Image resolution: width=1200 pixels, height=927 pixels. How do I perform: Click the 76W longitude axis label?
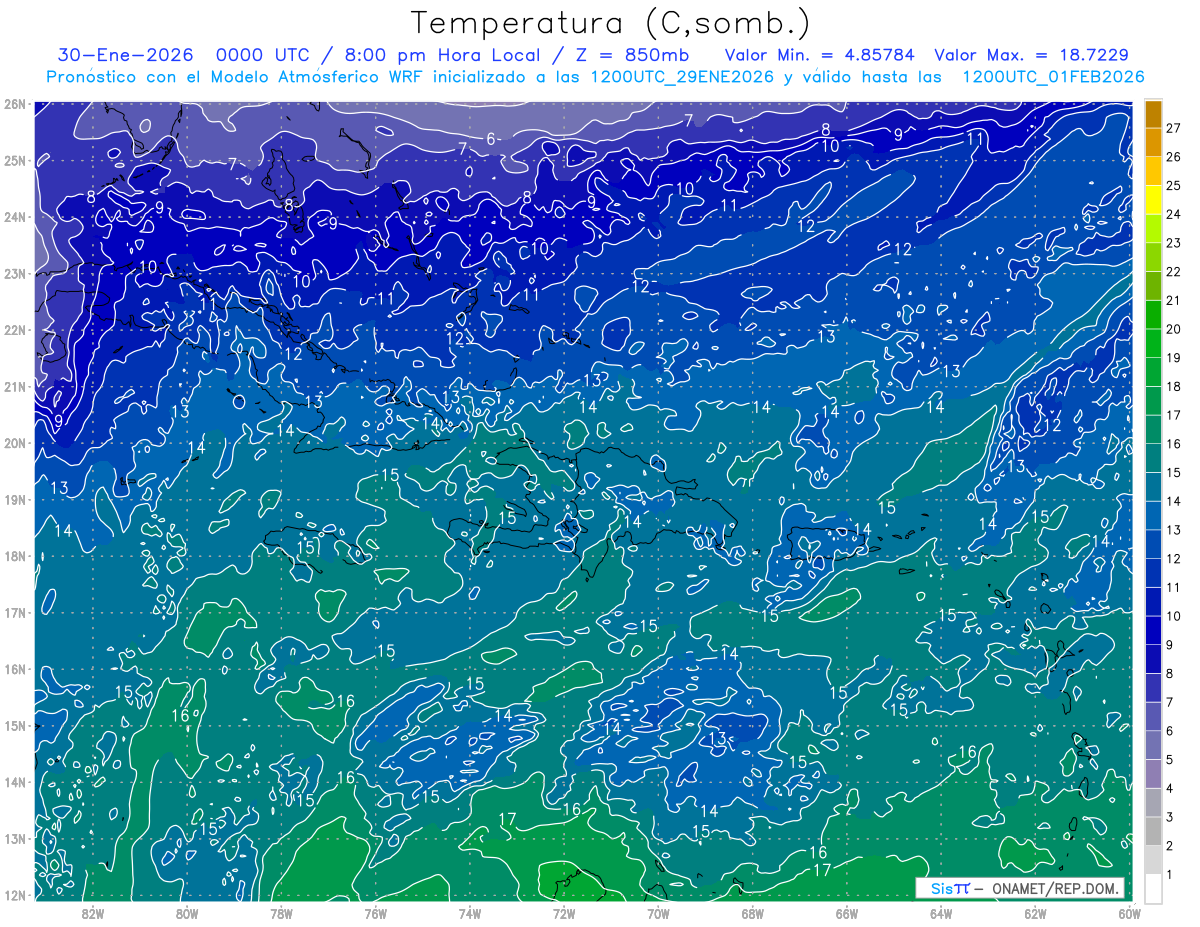point(375,913)
